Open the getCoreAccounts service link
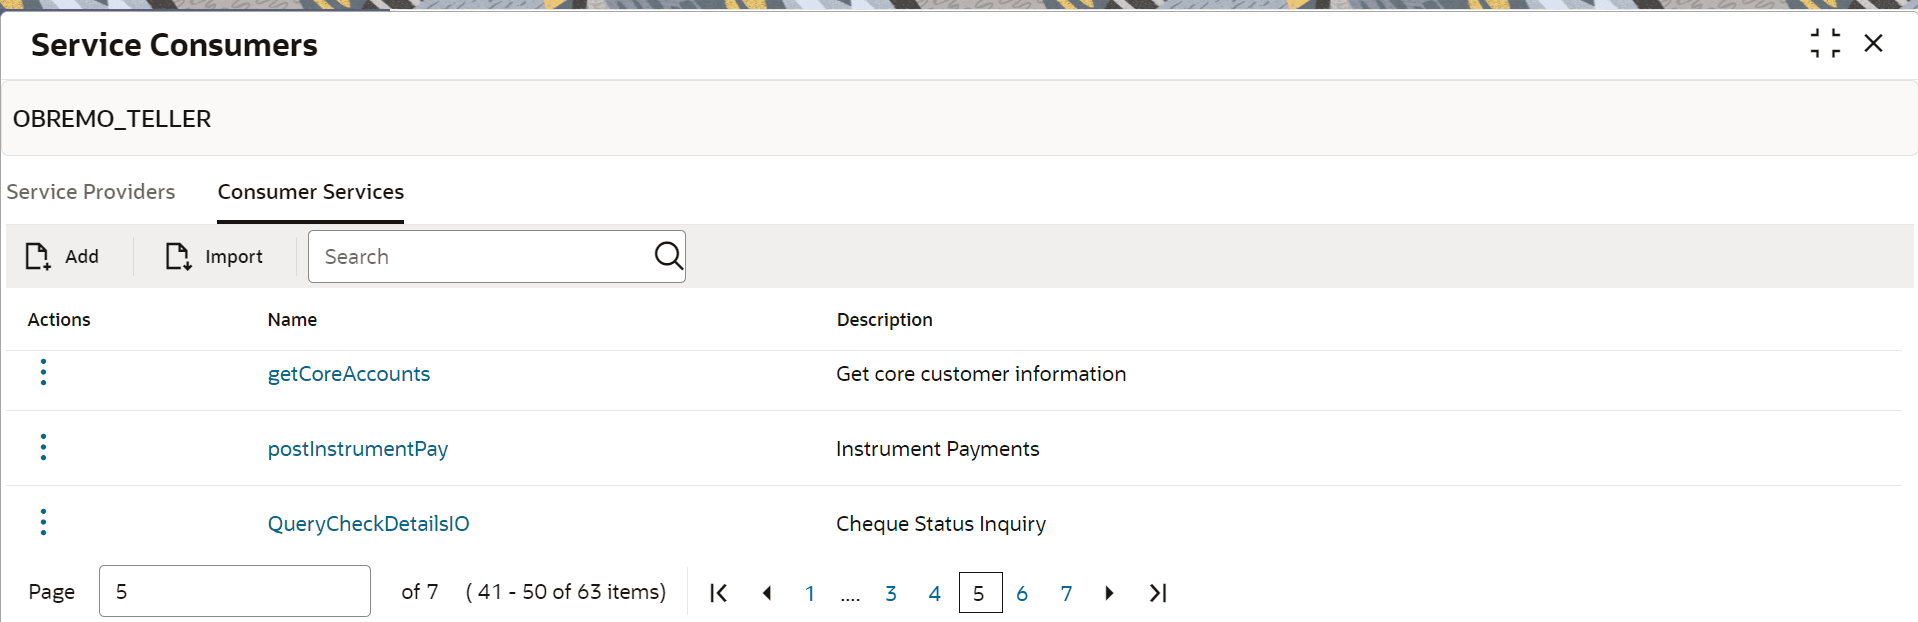Screen dimensions: 1918x622 tap(349, 374)
